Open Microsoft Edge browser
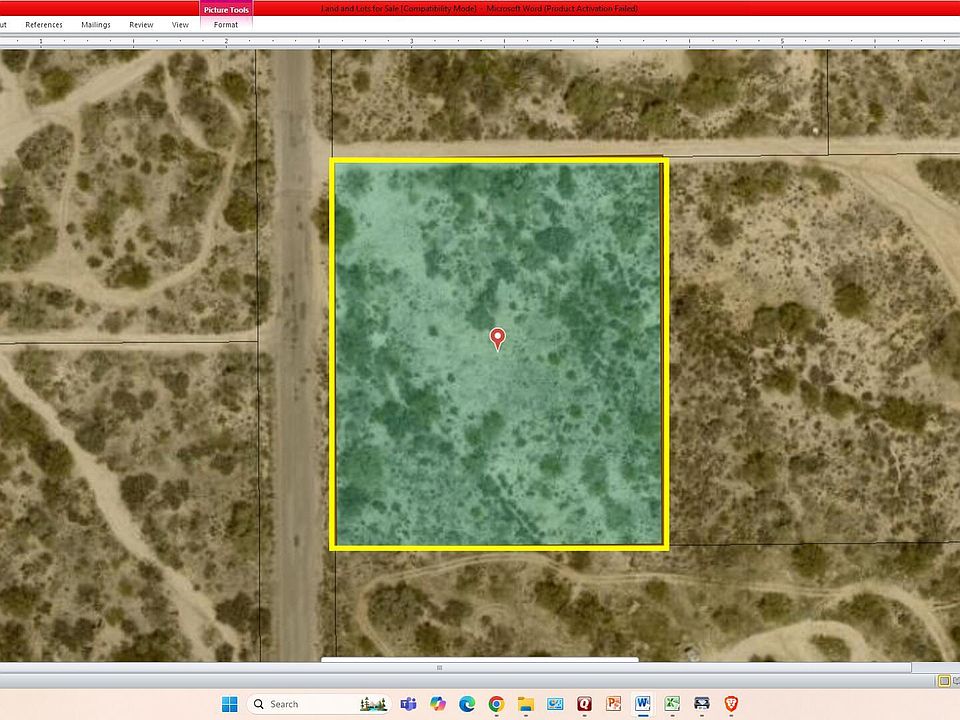The width and height of the screenshot is (960, 720). coord(466,704)
